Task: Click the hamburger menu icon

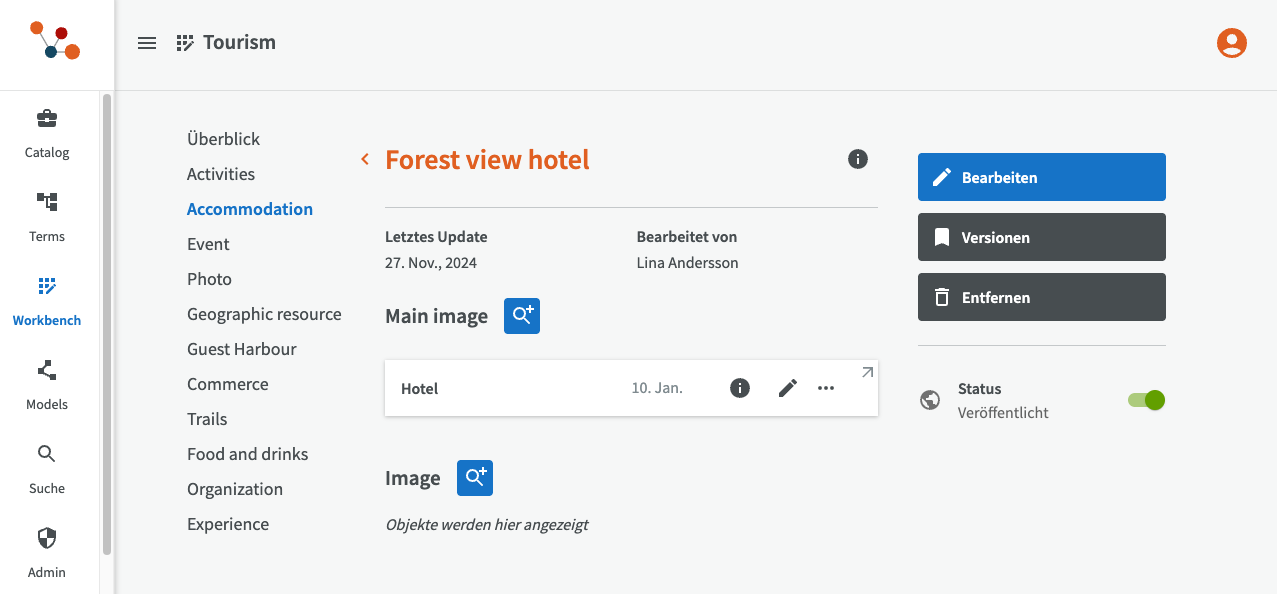Action: [x=147, y=43]
